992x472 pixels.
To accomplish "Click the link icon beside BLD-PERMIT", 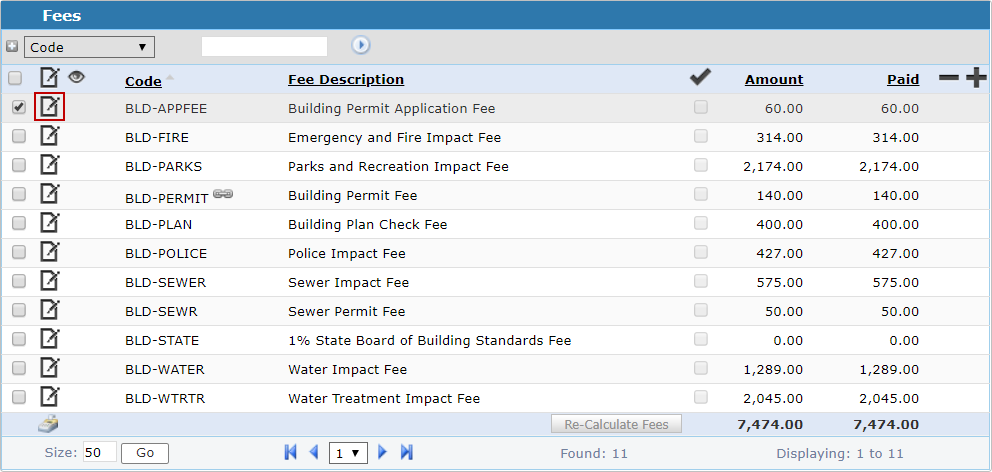I will coord(223,195).
